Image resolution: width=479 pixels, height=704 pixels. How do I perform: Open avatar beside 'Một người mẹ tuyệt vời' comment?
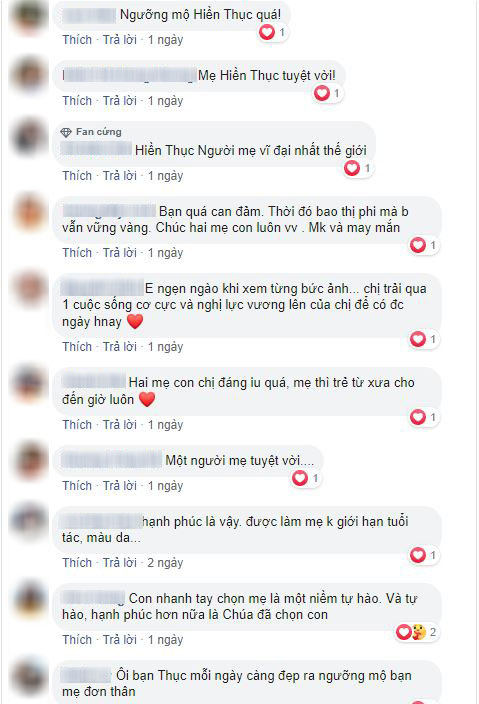[x=30, y=461]
